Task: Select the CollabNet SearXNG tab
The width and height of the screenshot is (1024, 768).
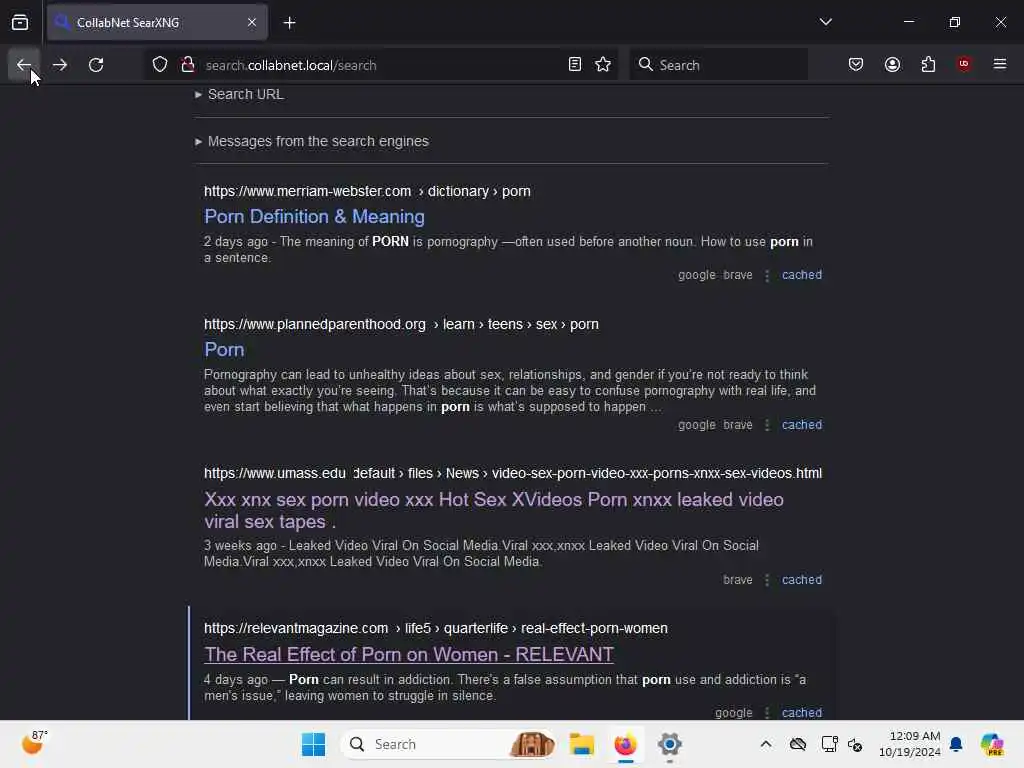Action: tap(157, 22)
